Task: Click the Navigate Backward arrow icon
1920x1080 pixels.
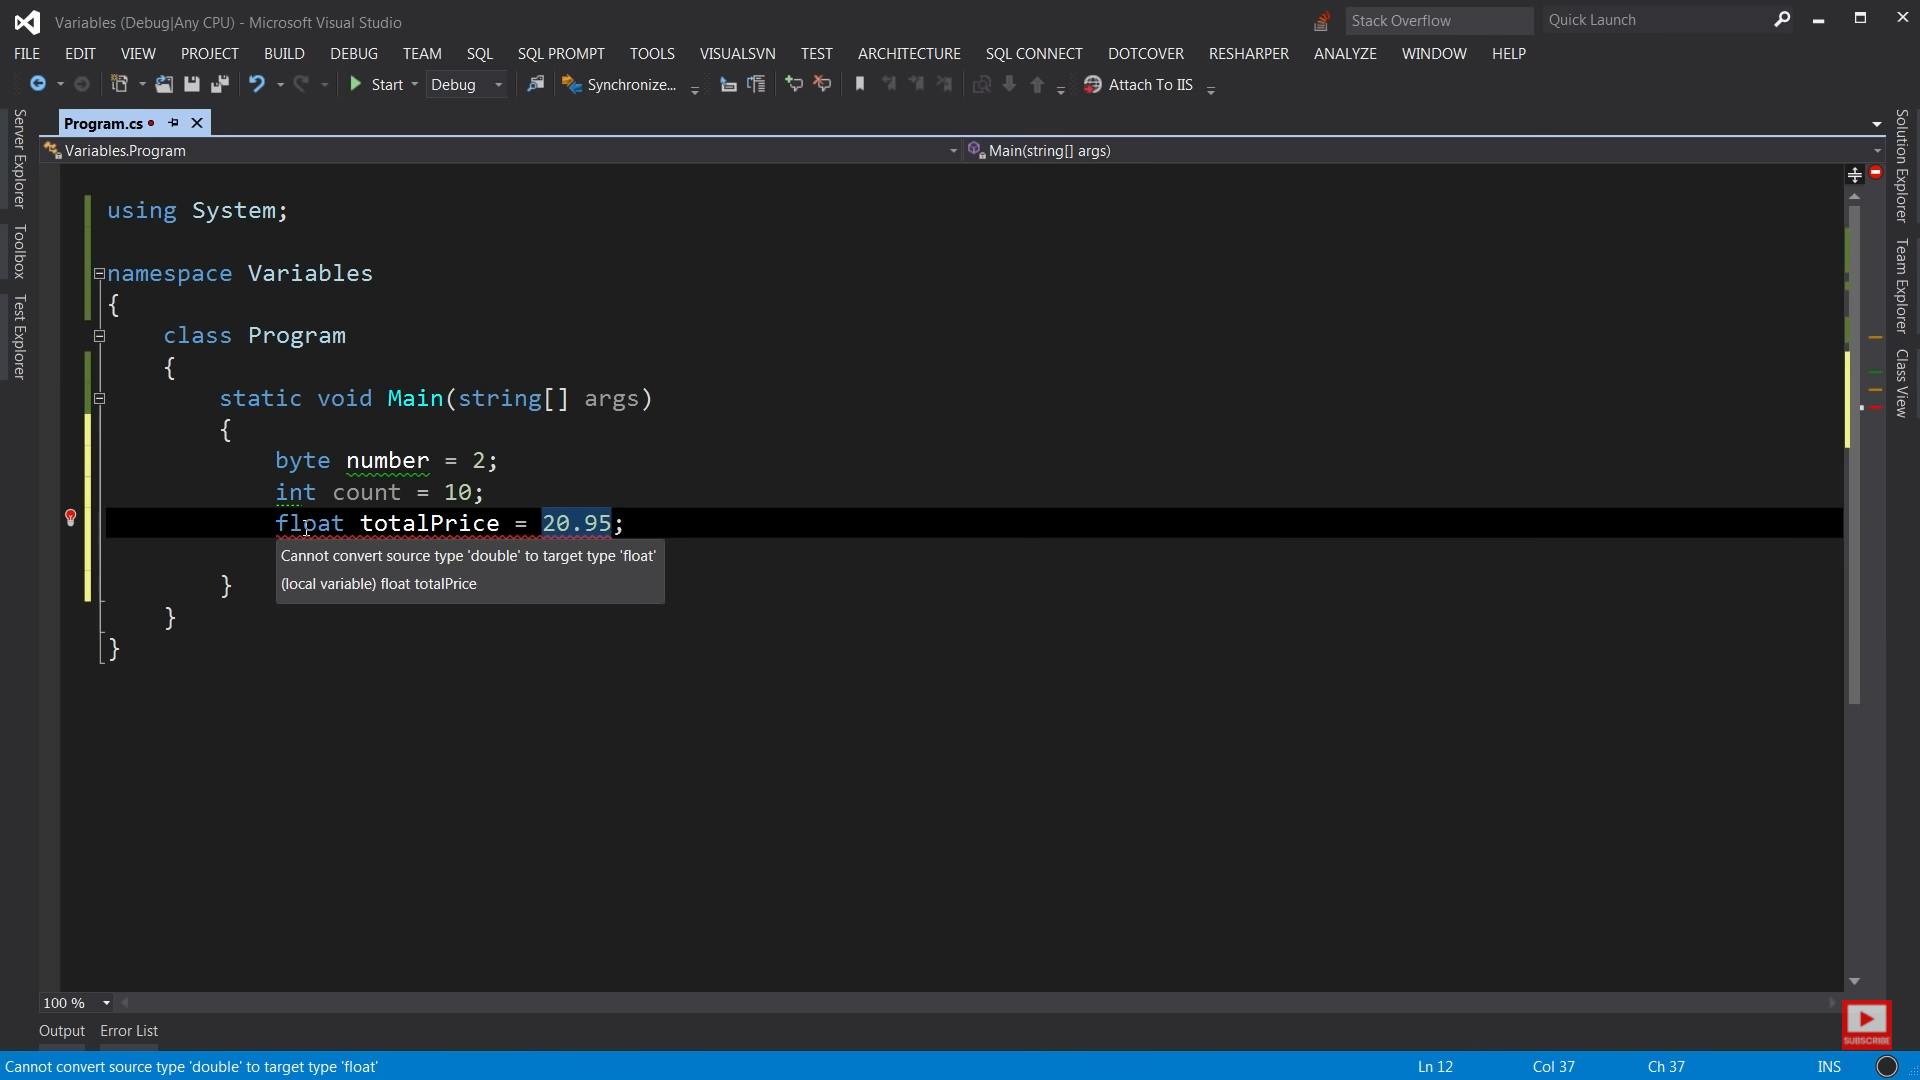Action: point(37,85)
